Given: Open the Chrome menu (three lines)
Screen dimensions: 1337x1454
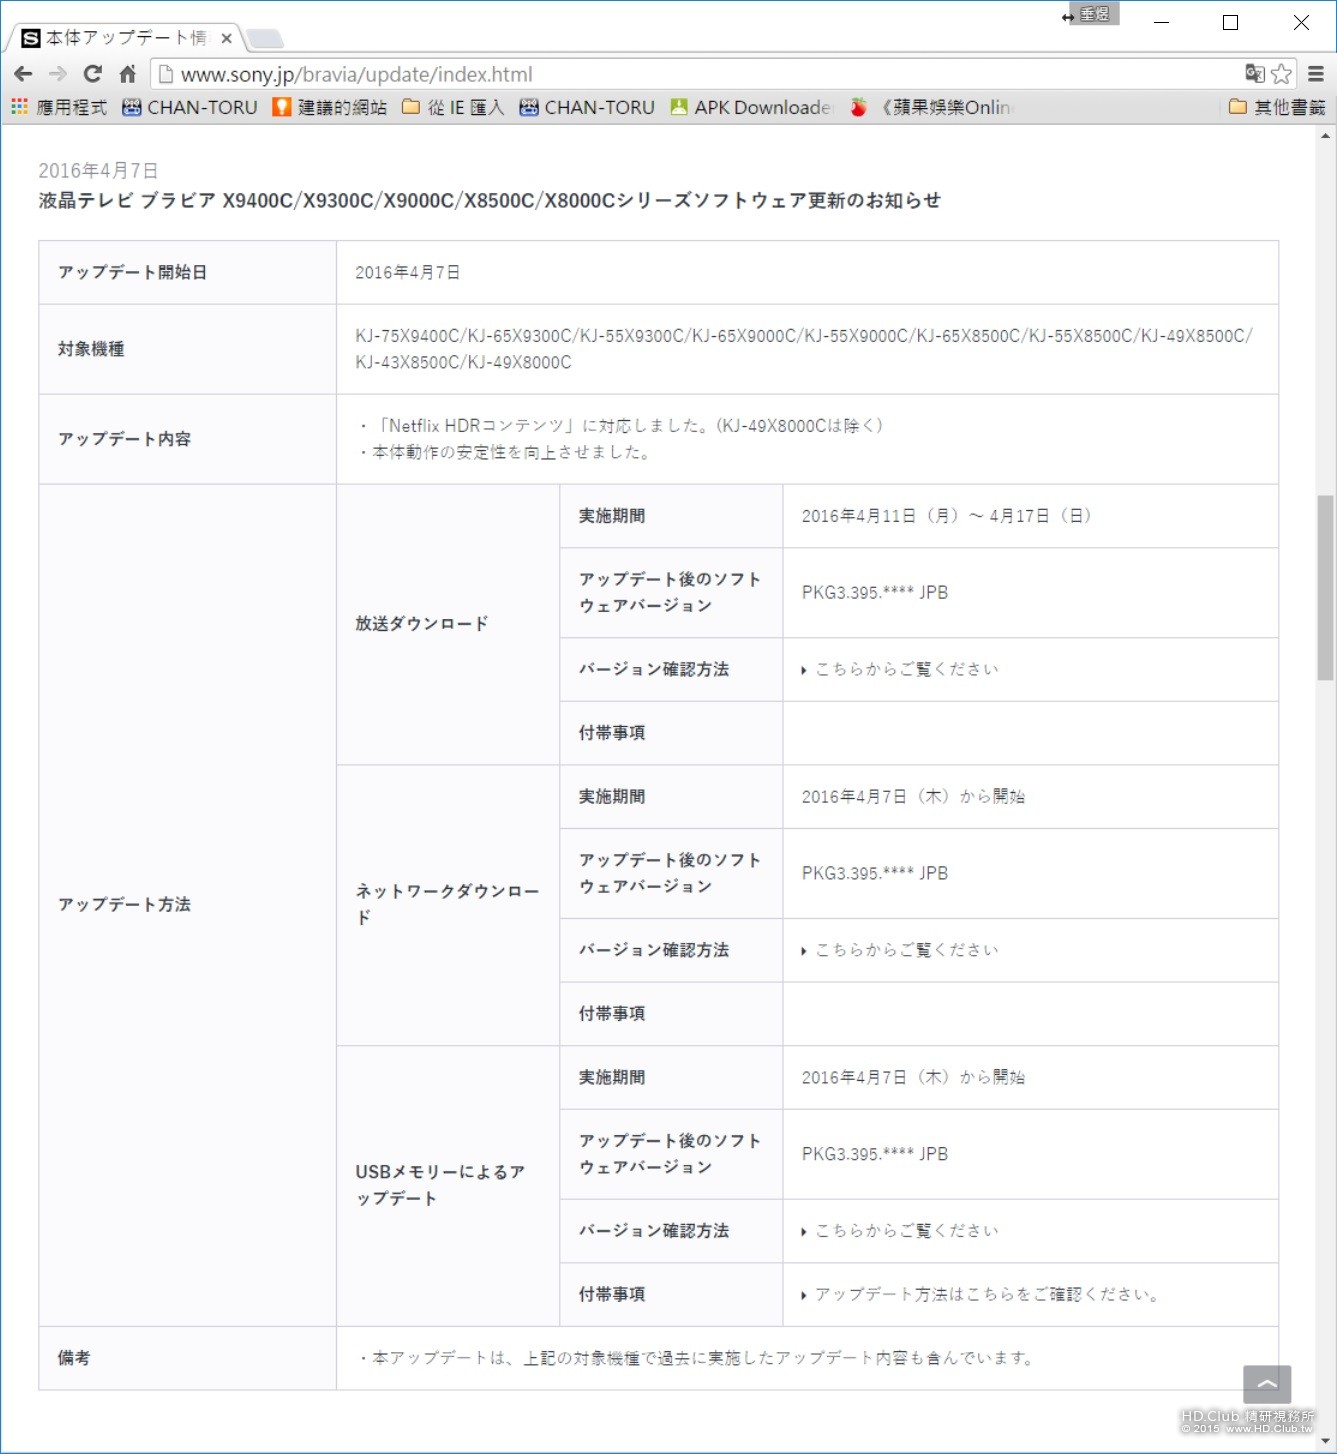Looking at the screenshot, I should [x=1316, y=74].
